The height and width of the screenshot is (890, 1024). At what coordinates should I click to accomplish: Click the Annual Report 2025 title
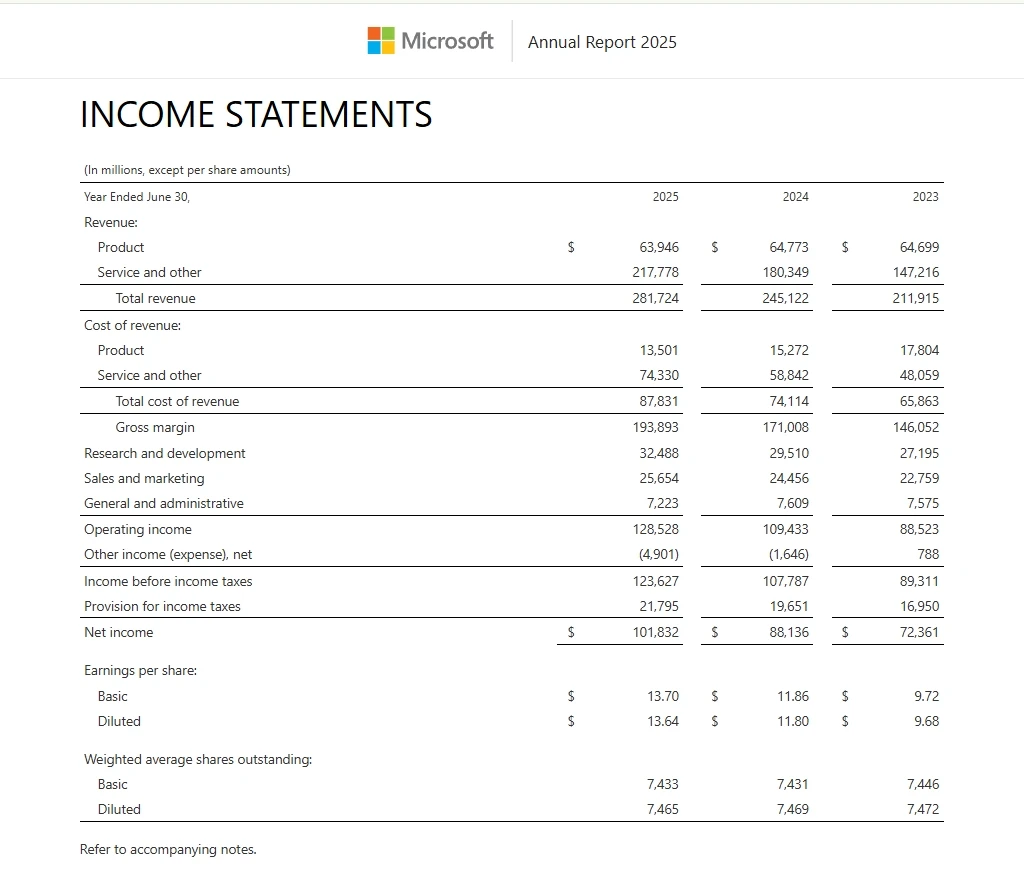(x=602, y=42)
